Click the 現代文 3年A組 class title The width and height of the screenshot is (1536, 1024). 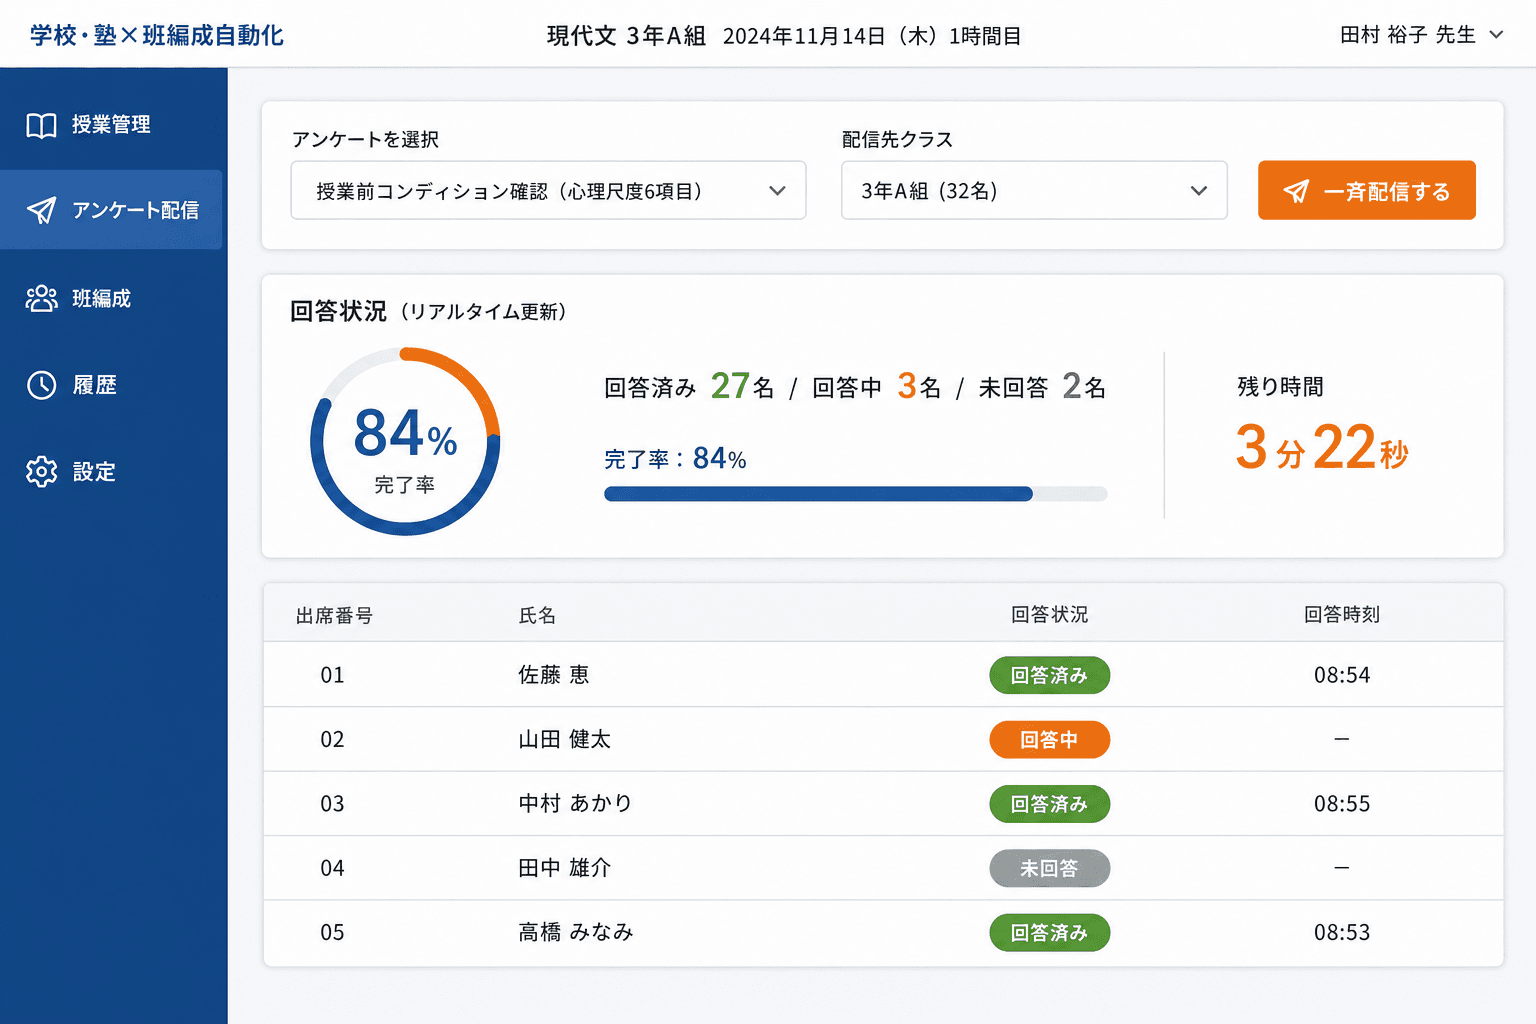coord(626,36)
